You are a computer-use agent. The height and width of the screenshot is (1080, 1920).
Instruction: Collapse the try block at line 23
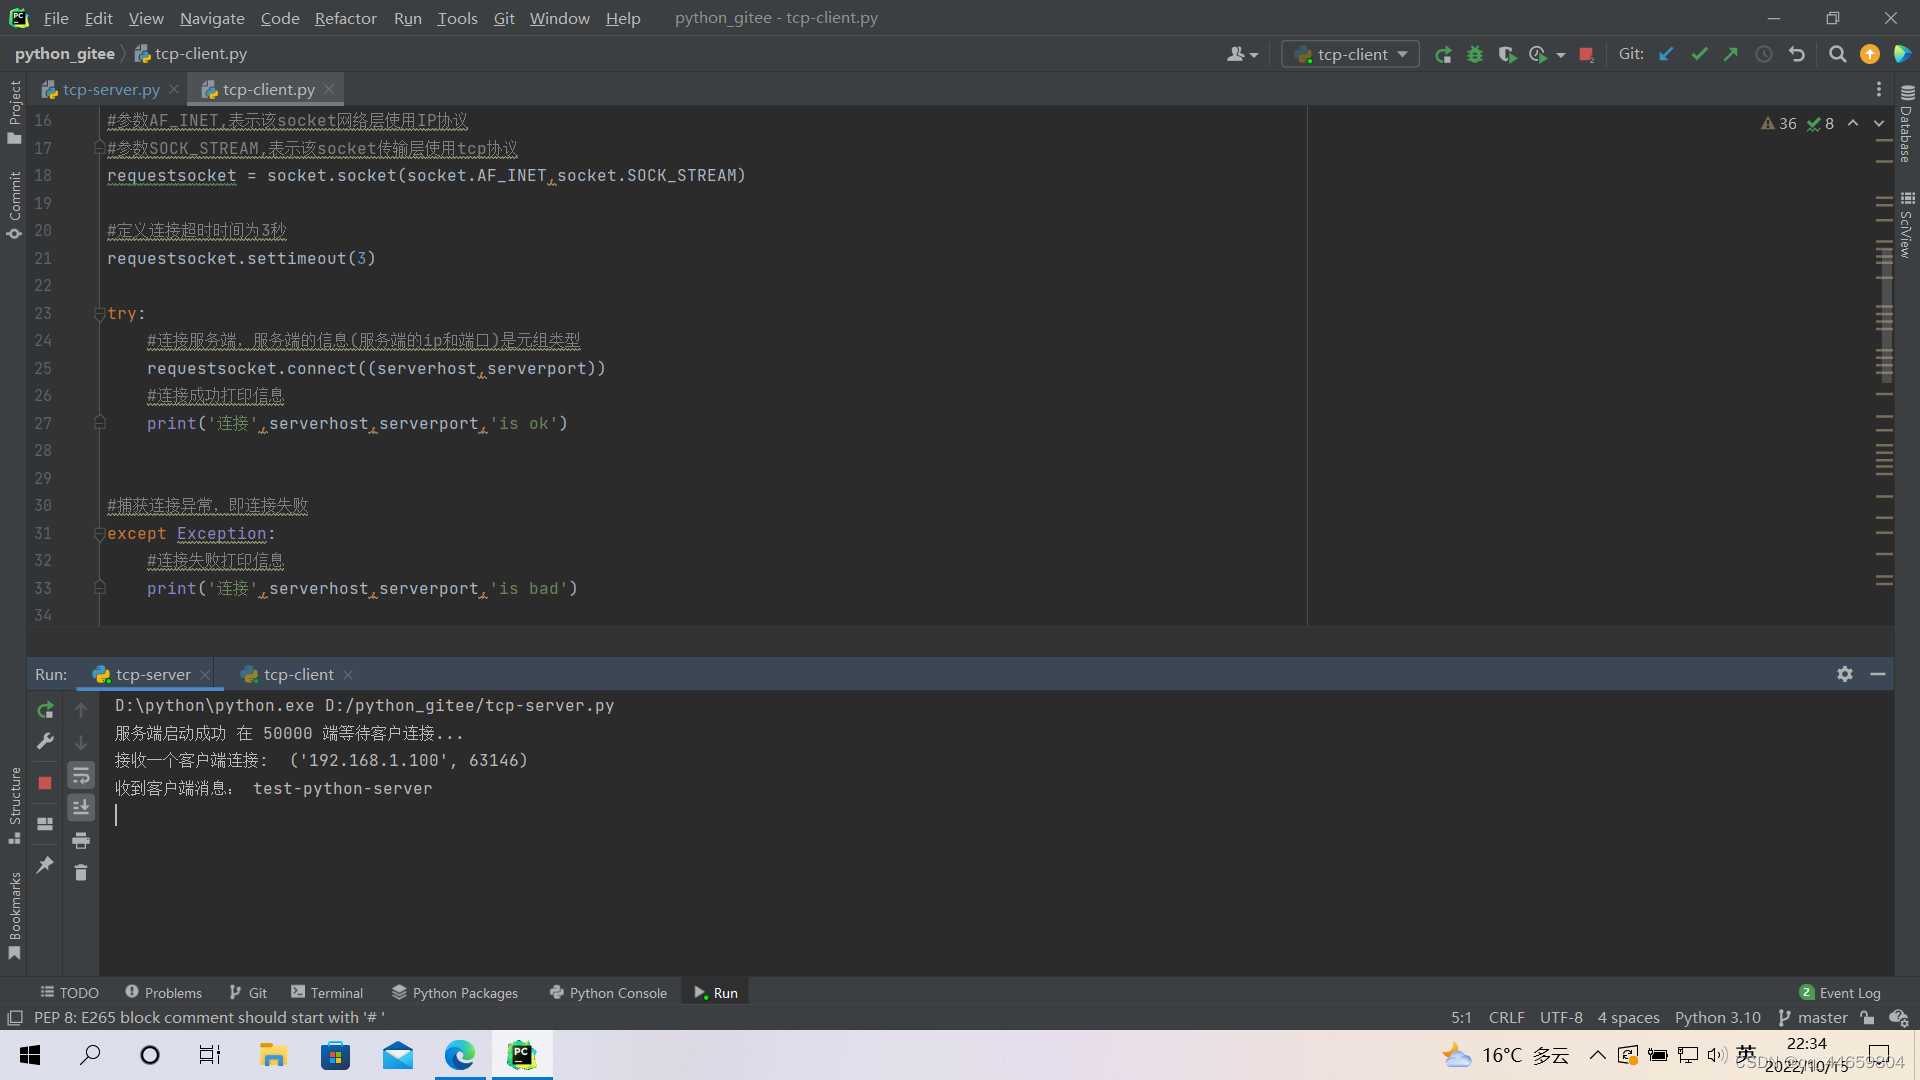pos(98,313)
